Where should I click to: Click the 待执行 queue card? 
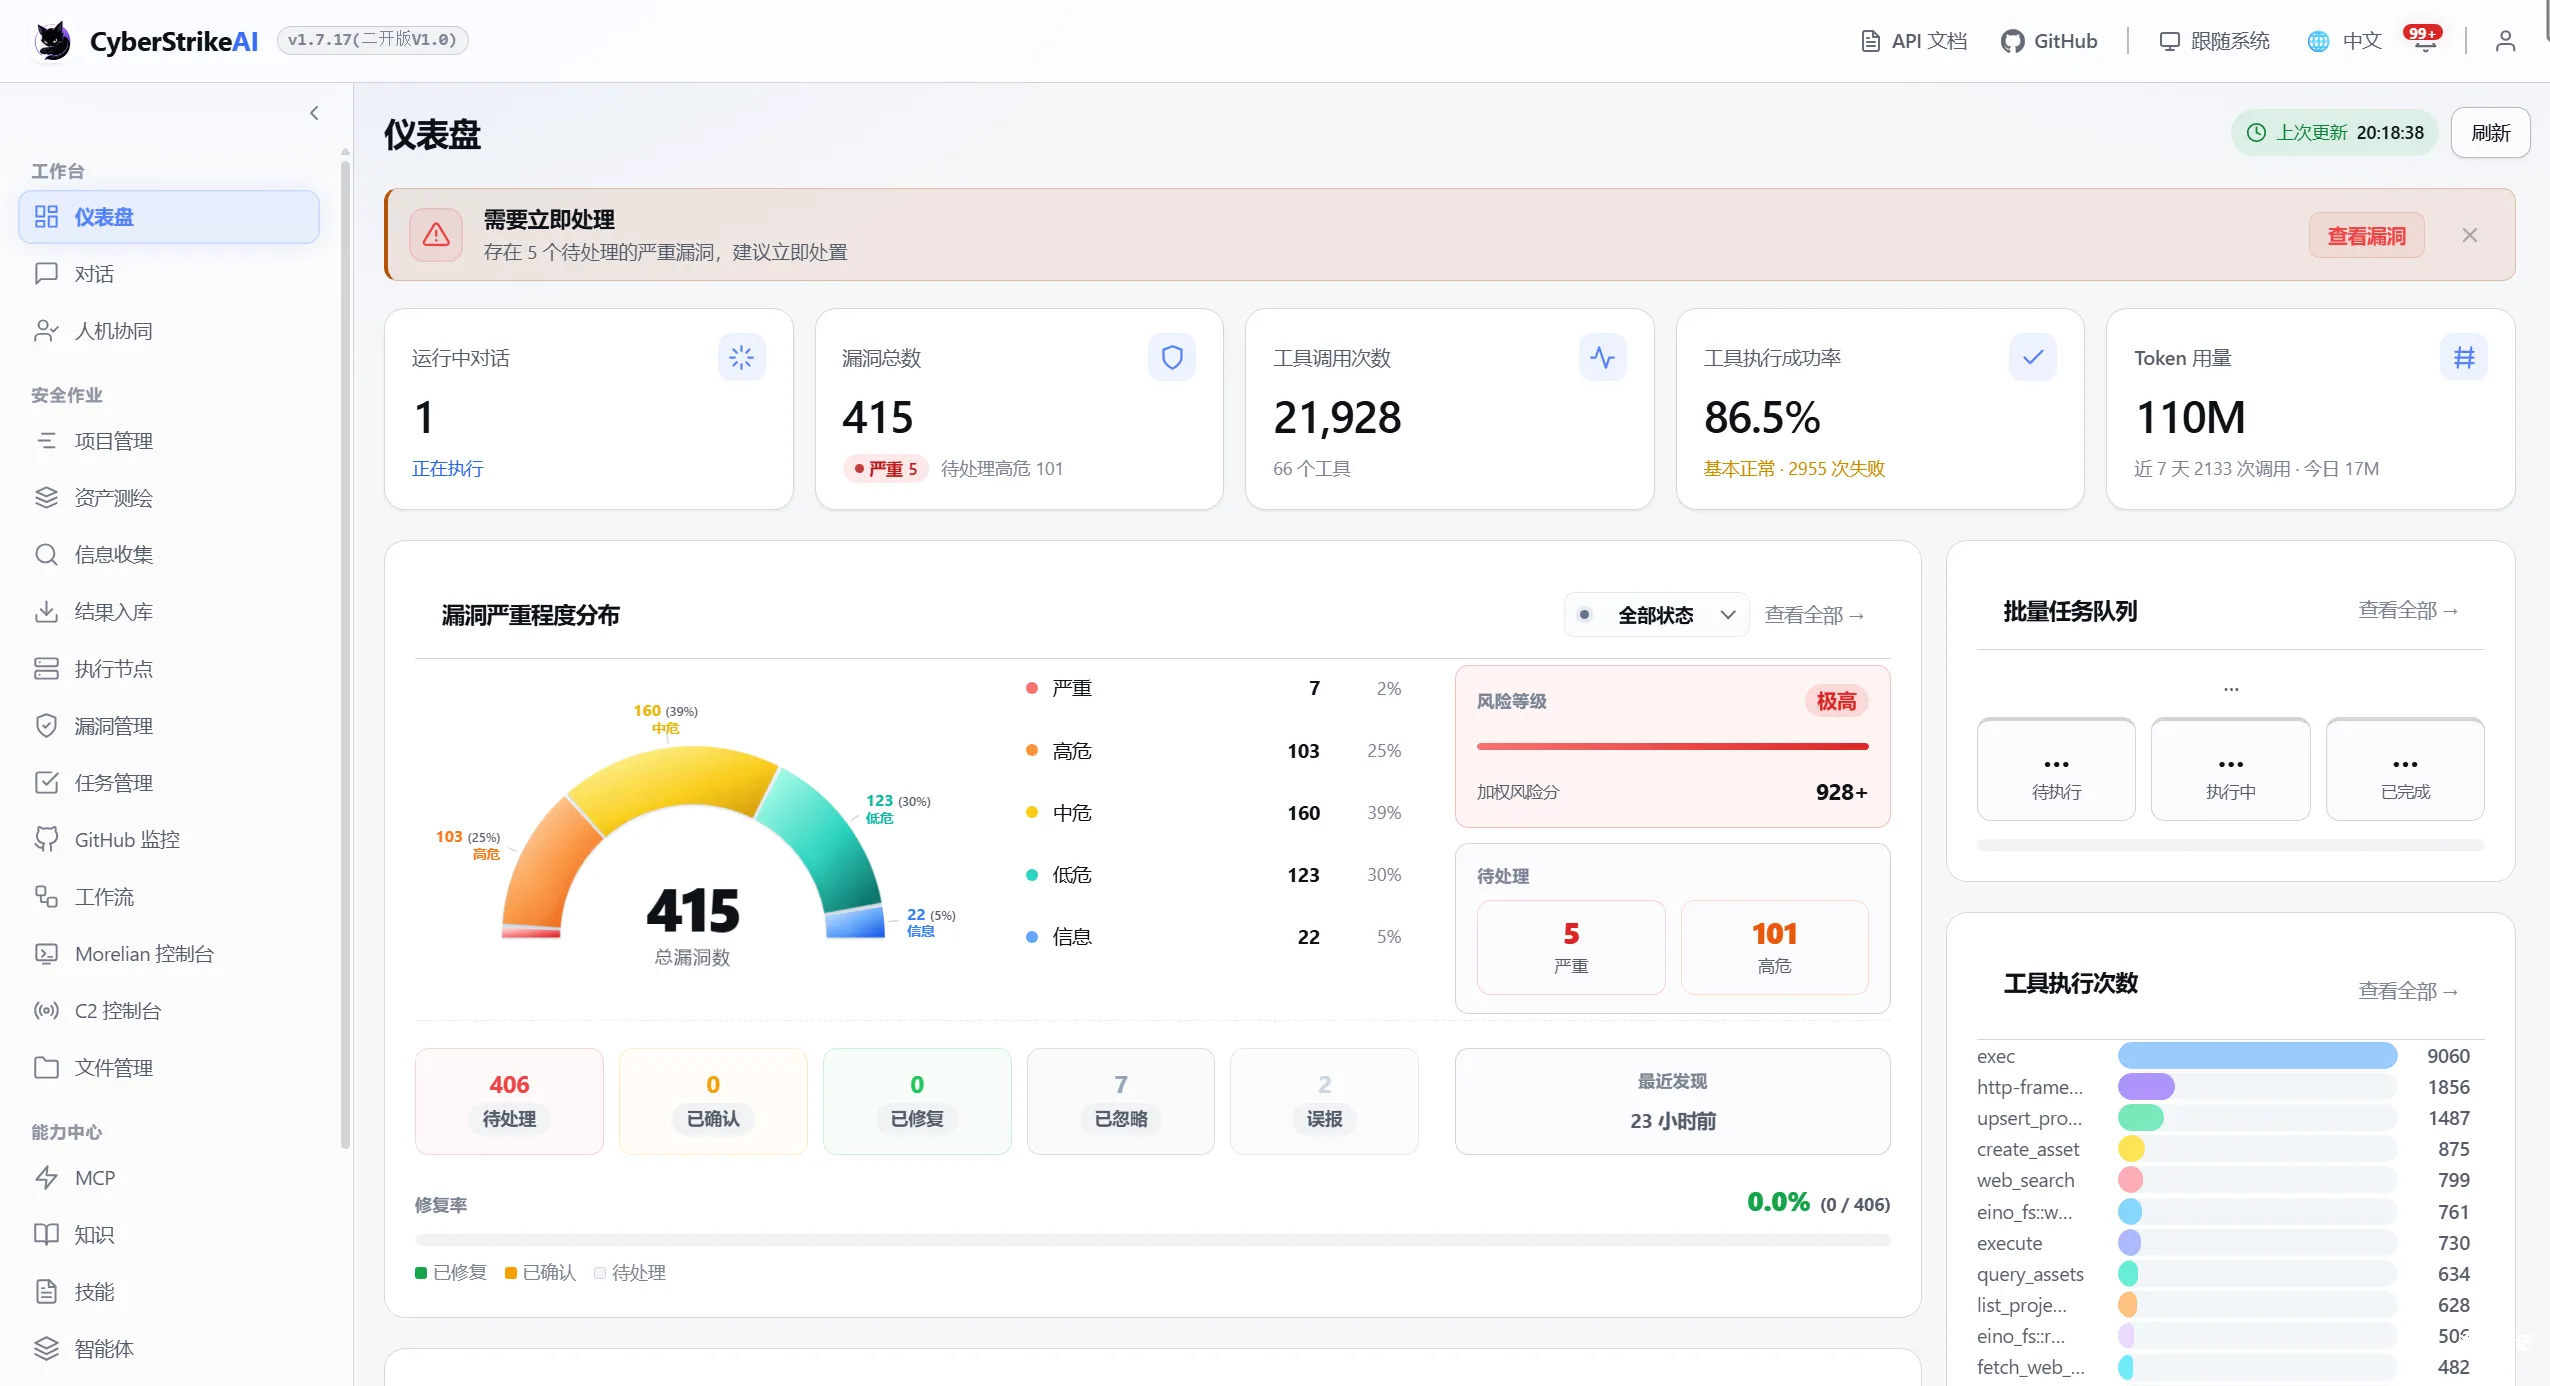[2056, 770]
